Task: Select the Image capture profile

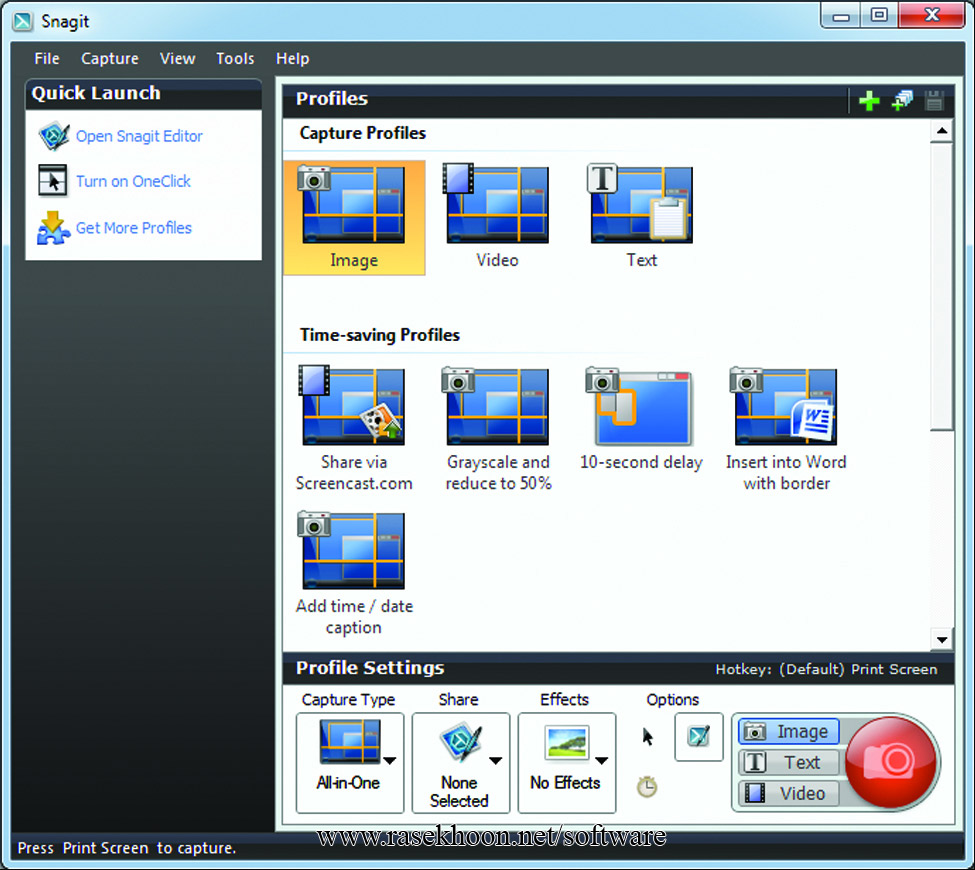Action: pyautogui.click(x=354, y=205)
